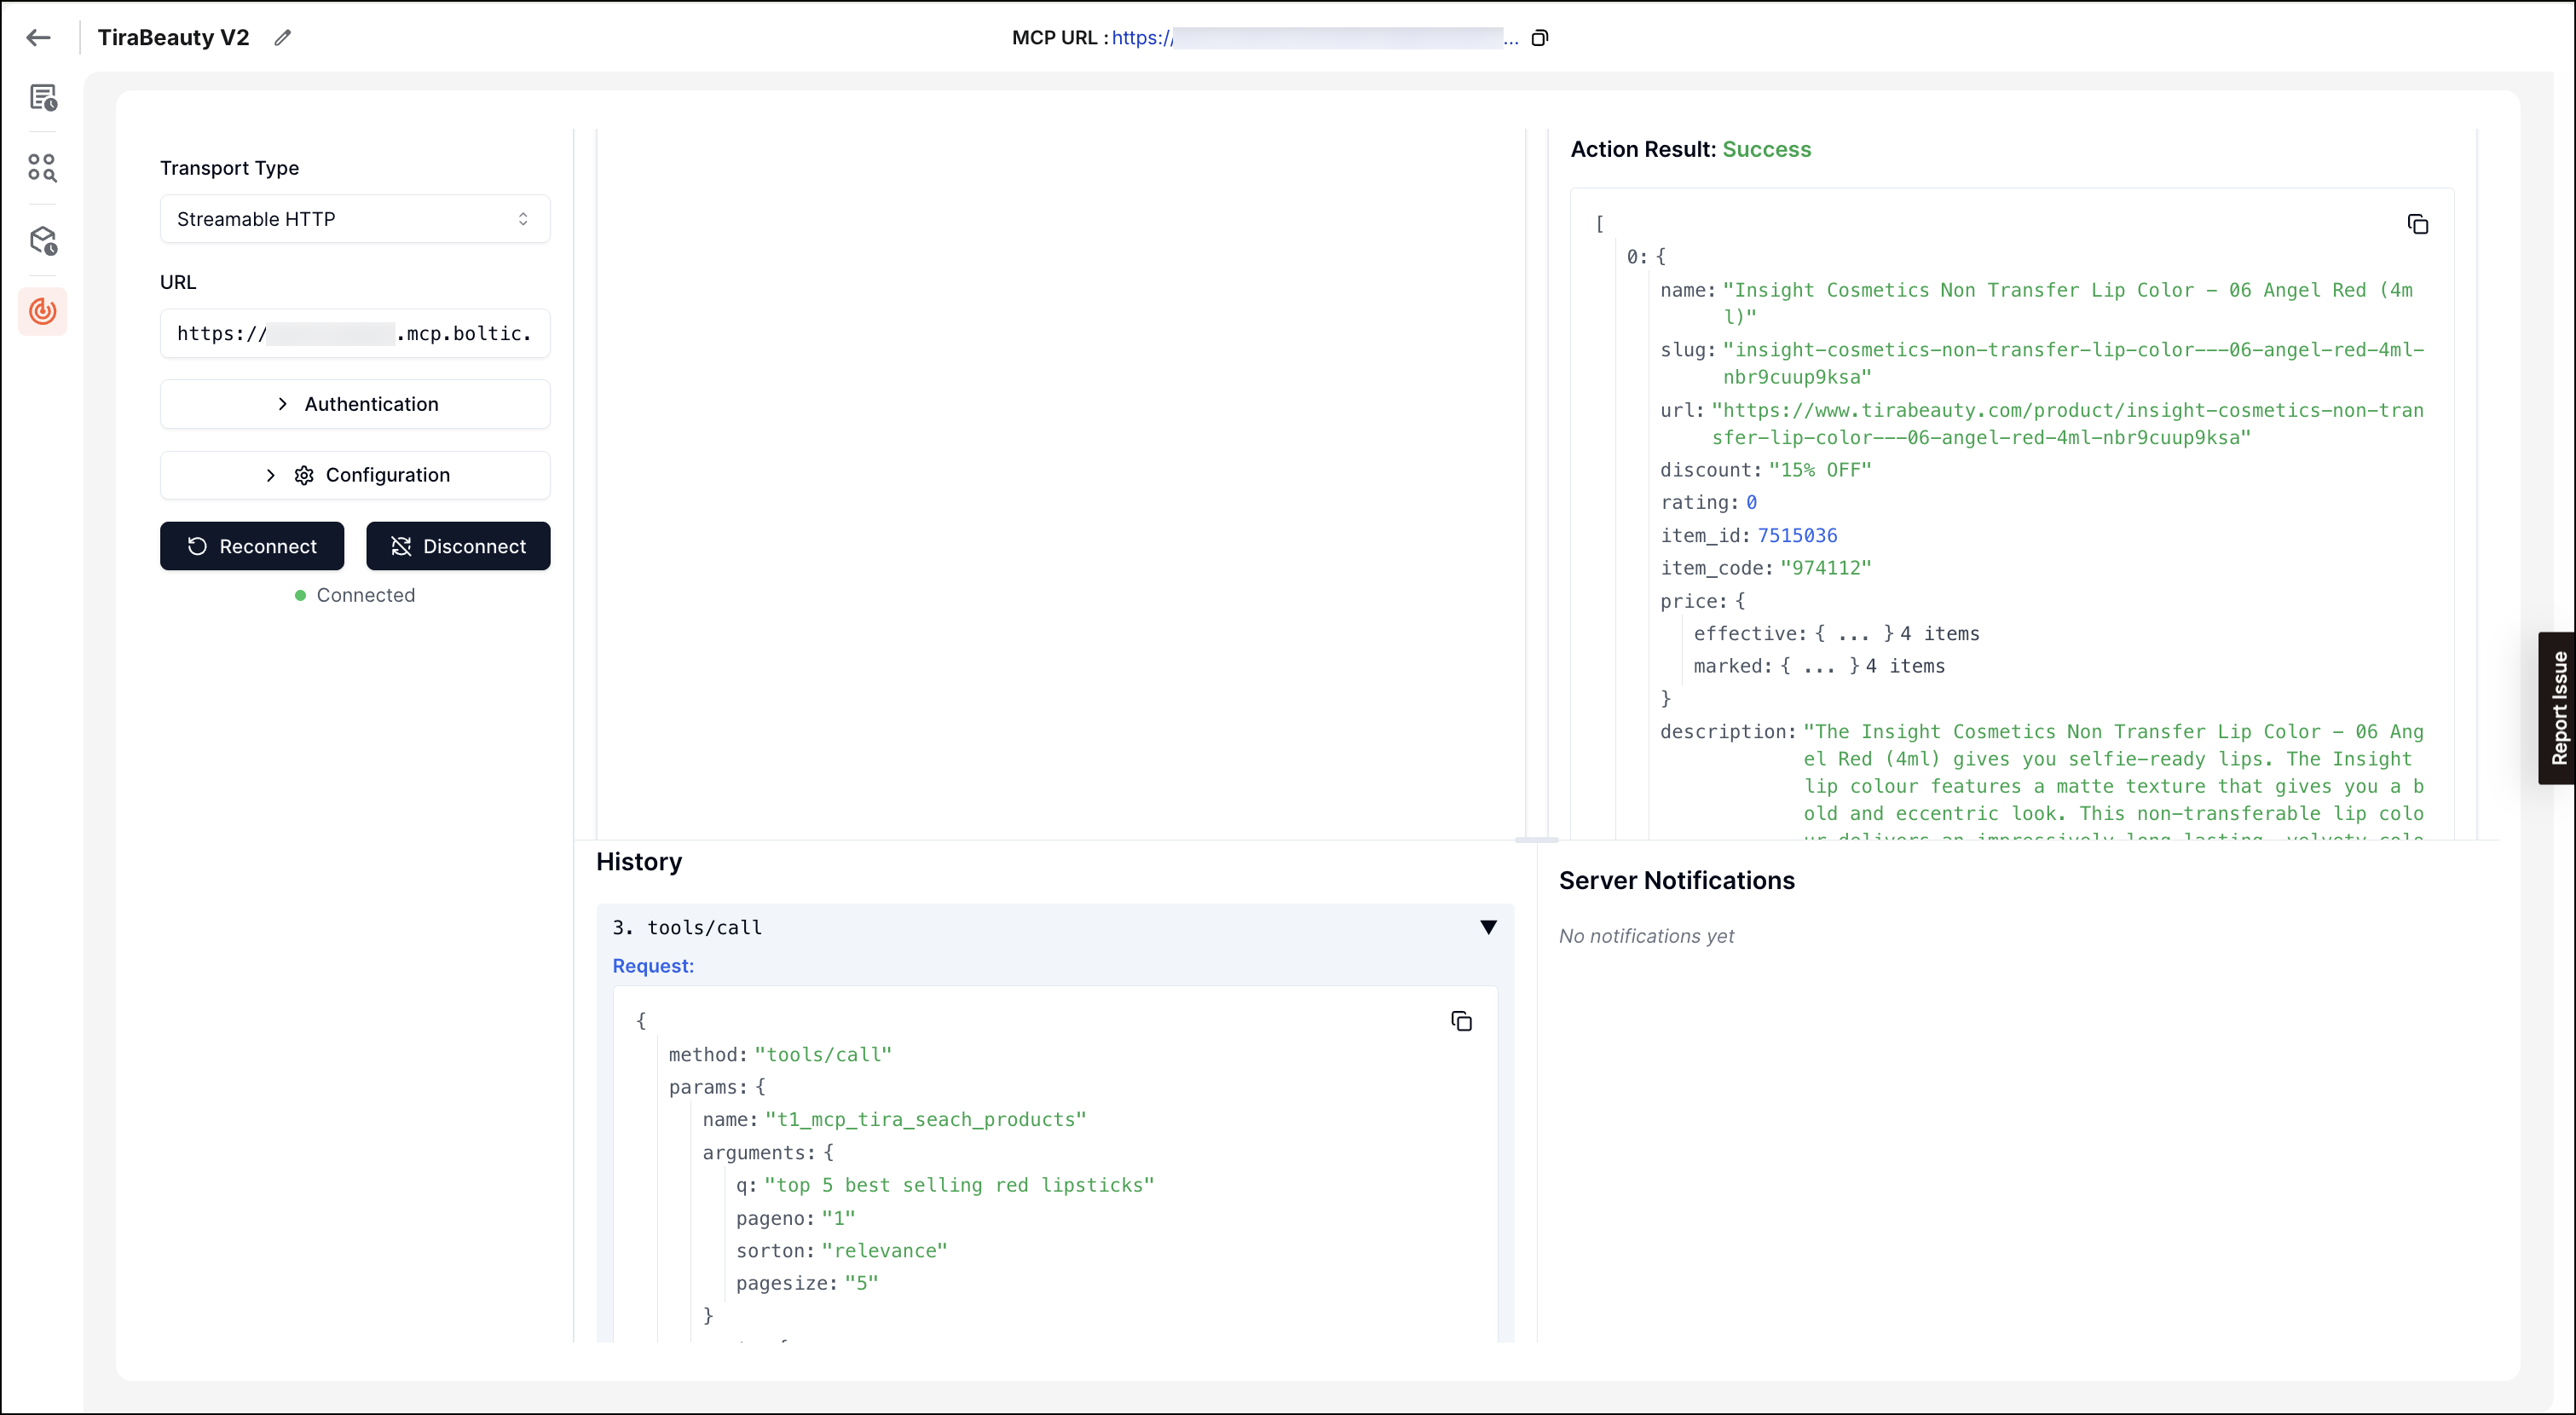This screenshot has width=2576, height=1415.
Task: Expand the Configuration section
Action: tap(355, 475)
